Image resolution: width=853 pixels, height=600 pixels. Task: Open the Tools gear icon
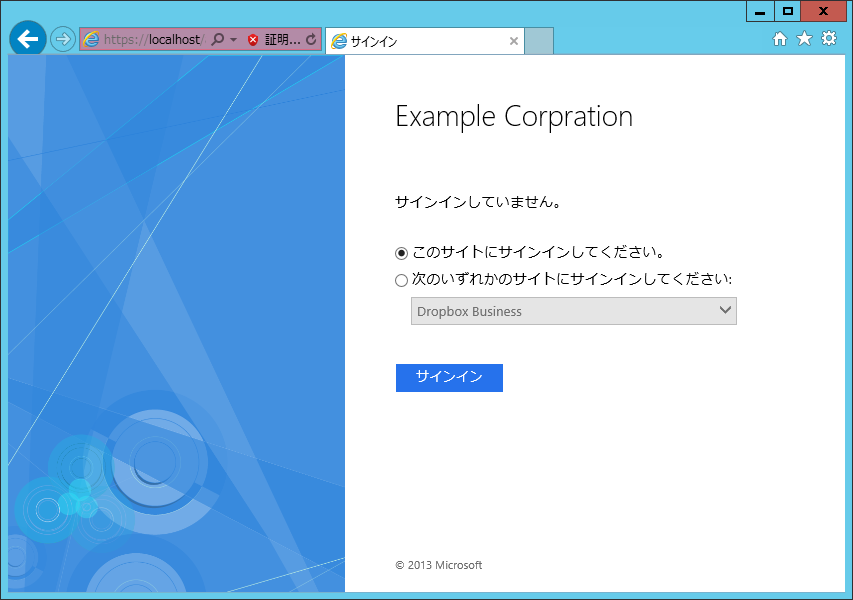tap(829, 39)
